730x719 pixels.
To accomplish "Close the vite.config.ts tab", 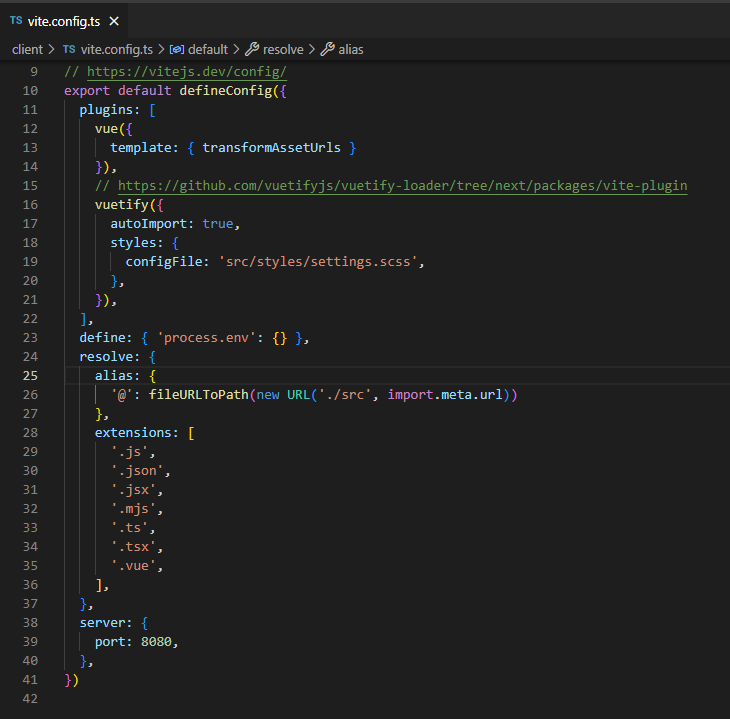I will point(114,21).
